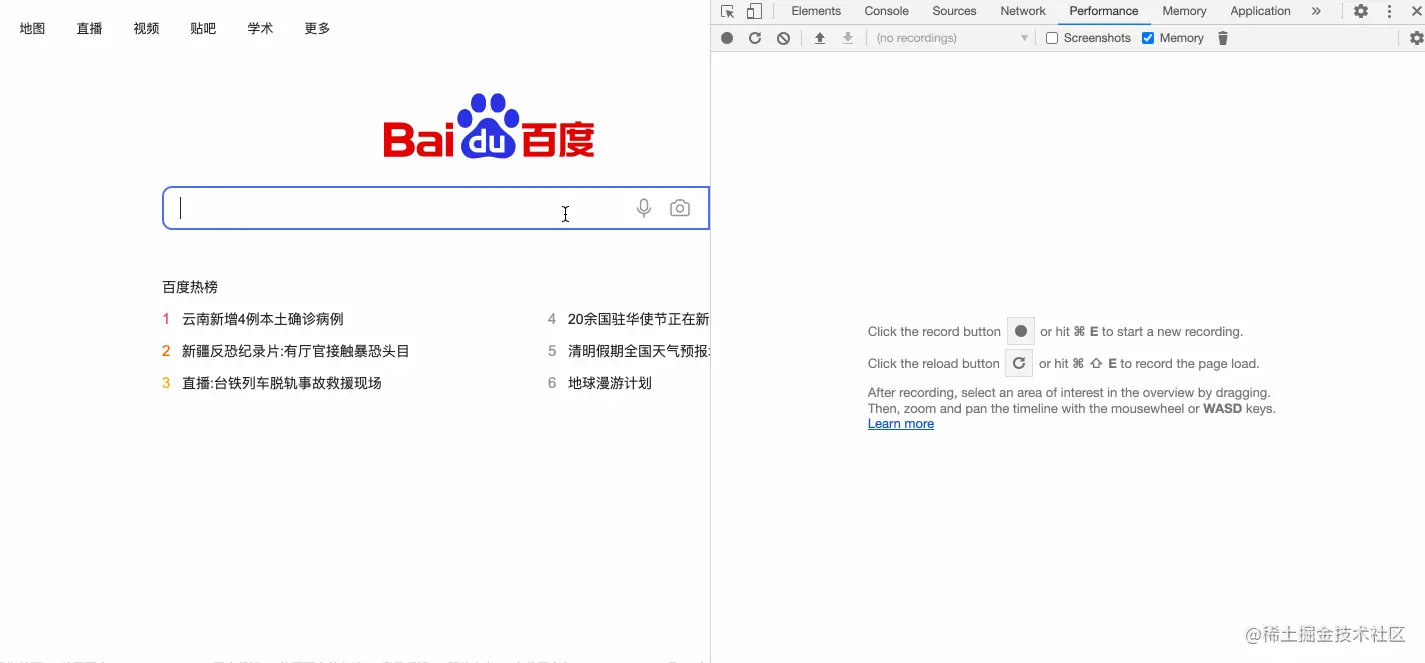Open hot item 20余国驻华使节
This screenshot has width=1425, height=663.
tap(639, 319)
